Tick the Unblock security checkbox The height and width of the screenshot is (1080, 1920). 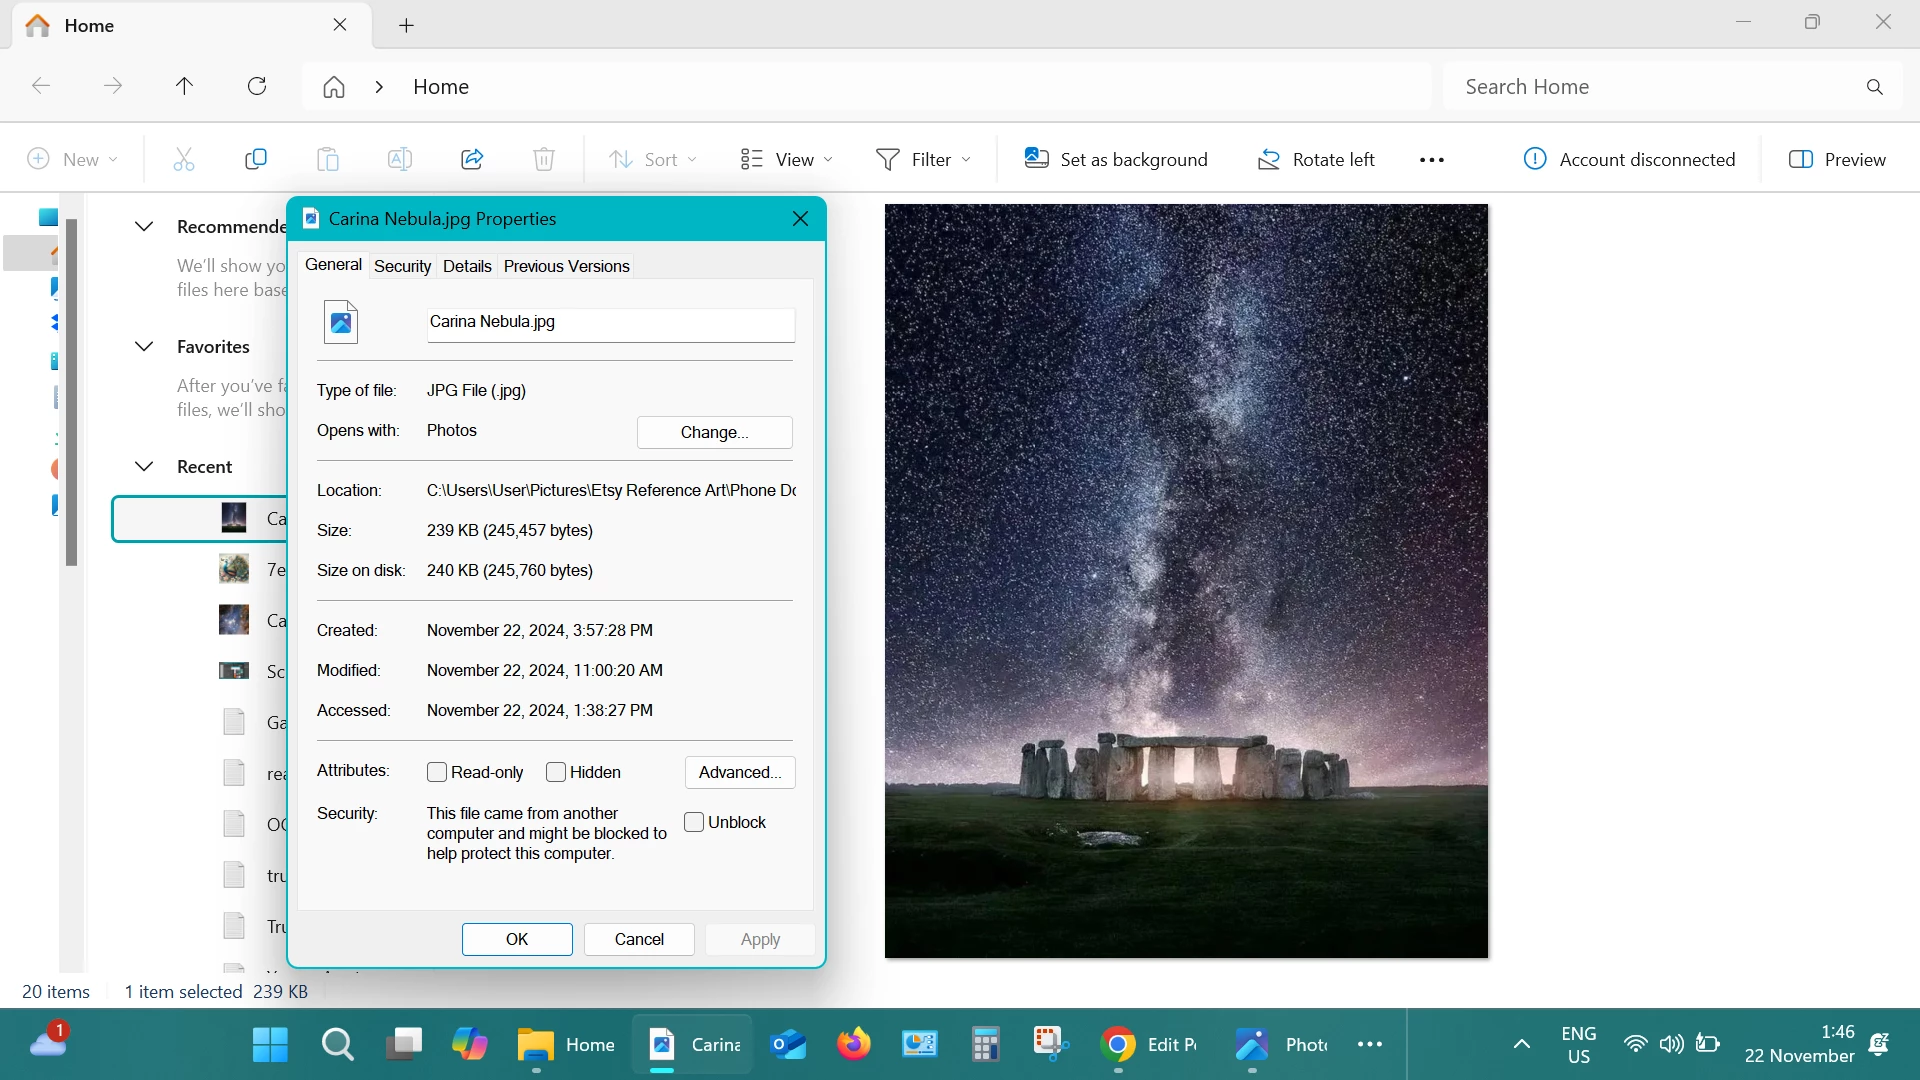694,822
